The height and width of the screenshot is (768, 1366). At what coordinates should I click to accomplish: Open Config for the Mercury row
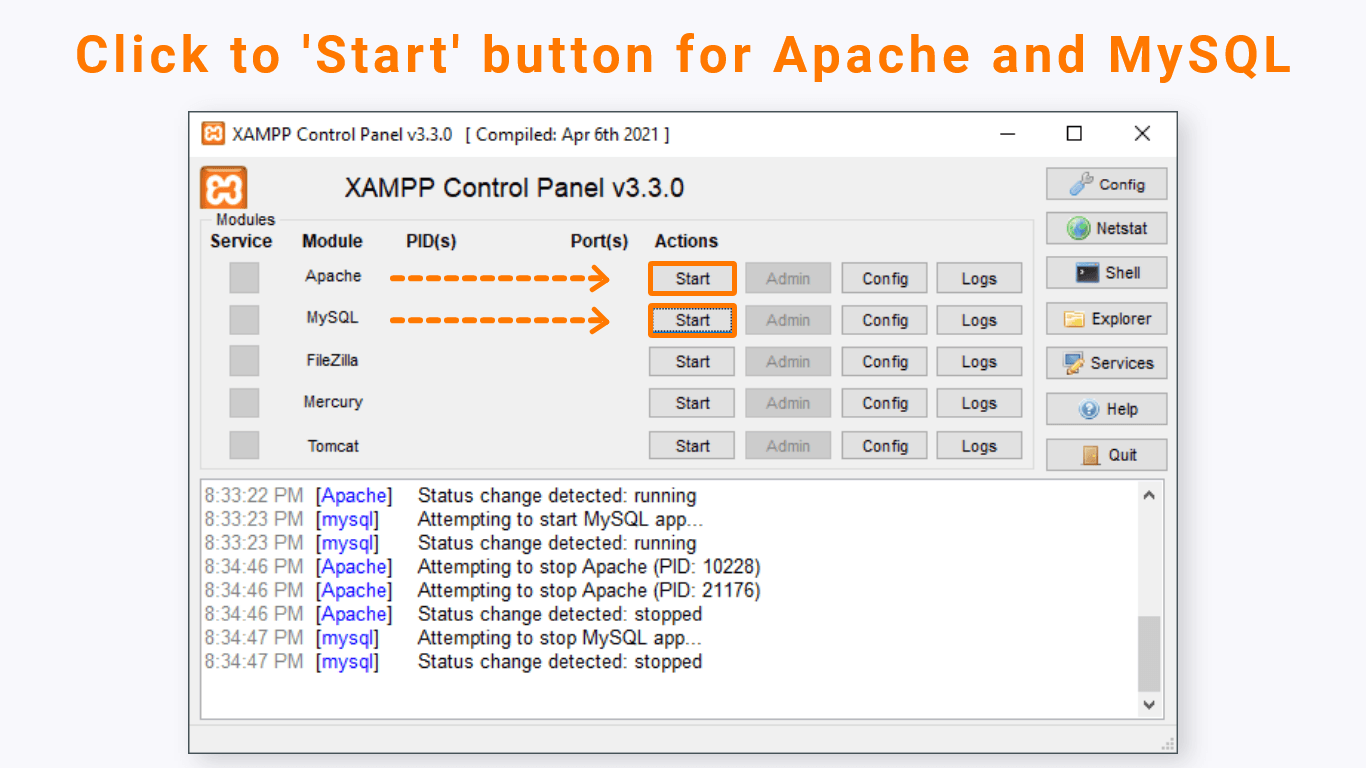[x=885, y=403]
